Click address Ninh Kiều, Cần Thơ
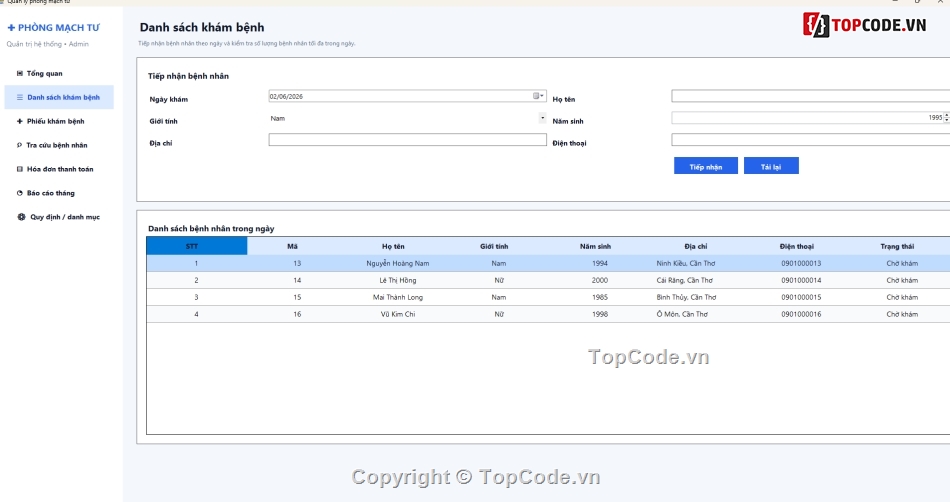Viewport: 950px width, 502px height. coord(686,263)
